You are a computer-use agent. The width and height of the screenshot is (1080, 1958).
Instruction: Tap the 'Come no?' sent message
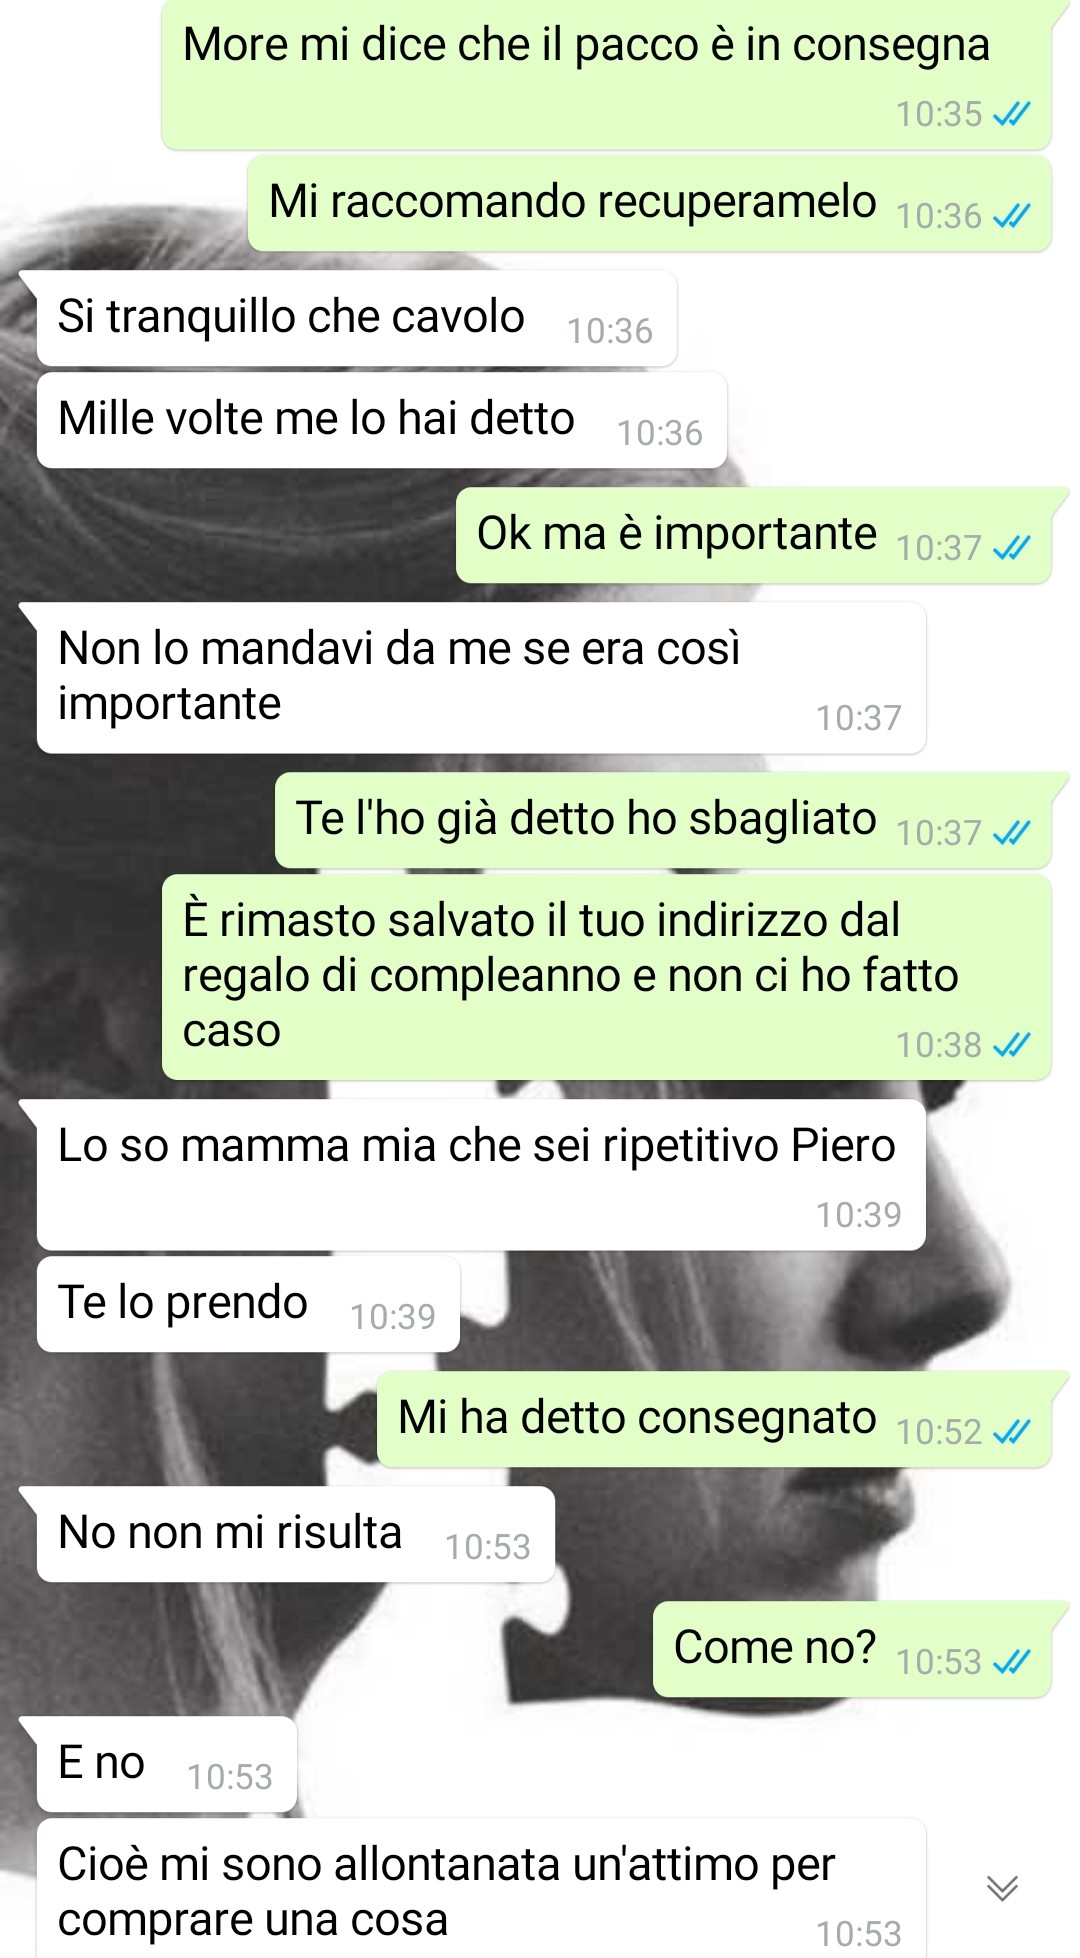(852, 1649)
